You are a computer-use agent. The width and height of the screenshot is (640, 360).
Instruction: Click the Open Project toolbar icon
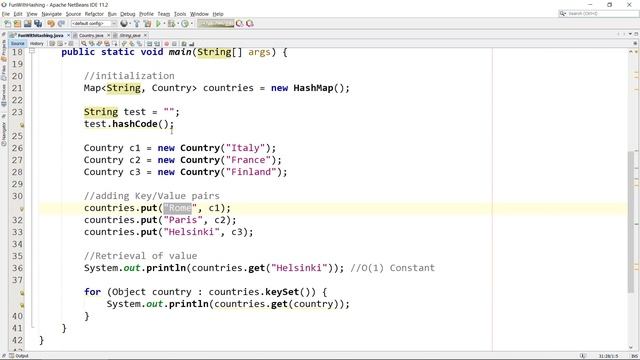[27, 24]
